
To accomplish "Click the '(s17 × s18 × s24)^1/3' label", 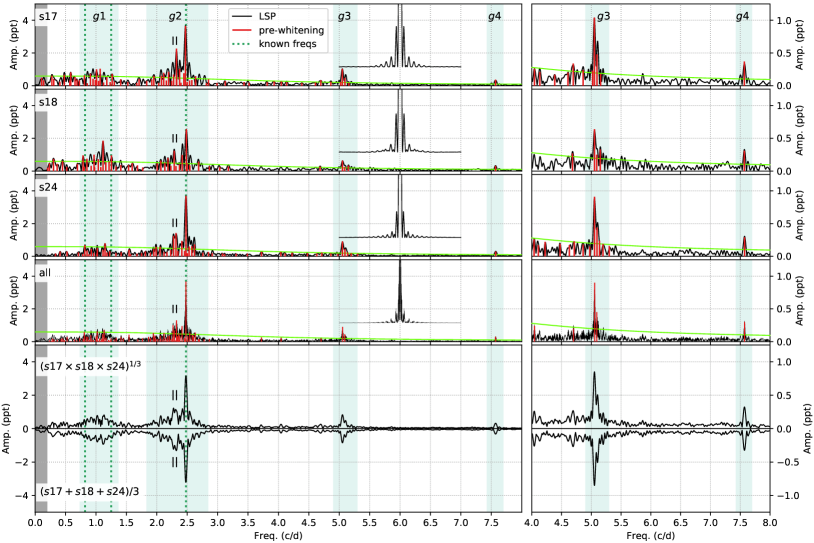I will pyautogui.click(x=90, y=366).
